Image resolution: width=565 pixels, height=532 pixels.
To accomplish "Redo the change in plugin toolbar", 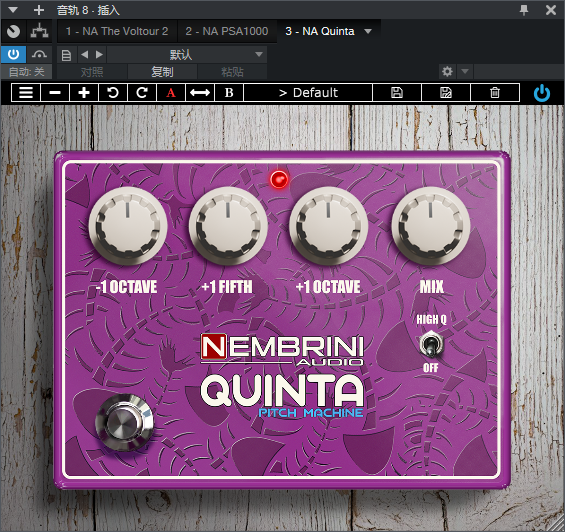I will [142, 93].
